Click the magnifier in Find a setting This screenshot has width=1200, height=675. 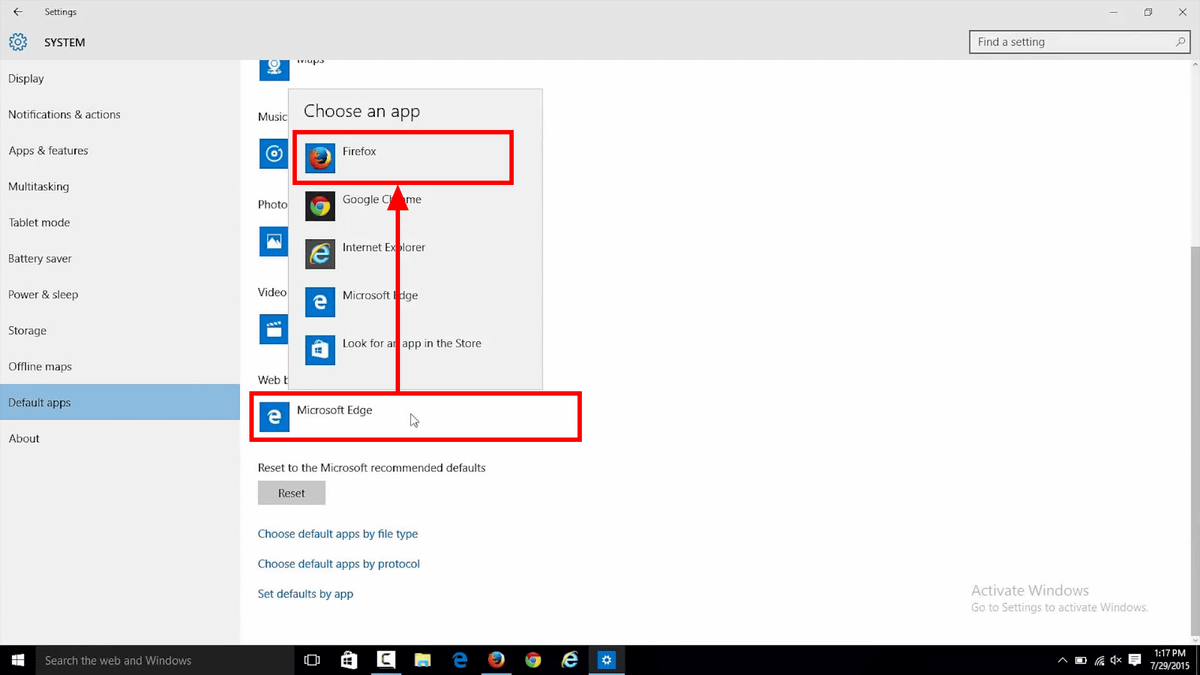(1181, 42)
